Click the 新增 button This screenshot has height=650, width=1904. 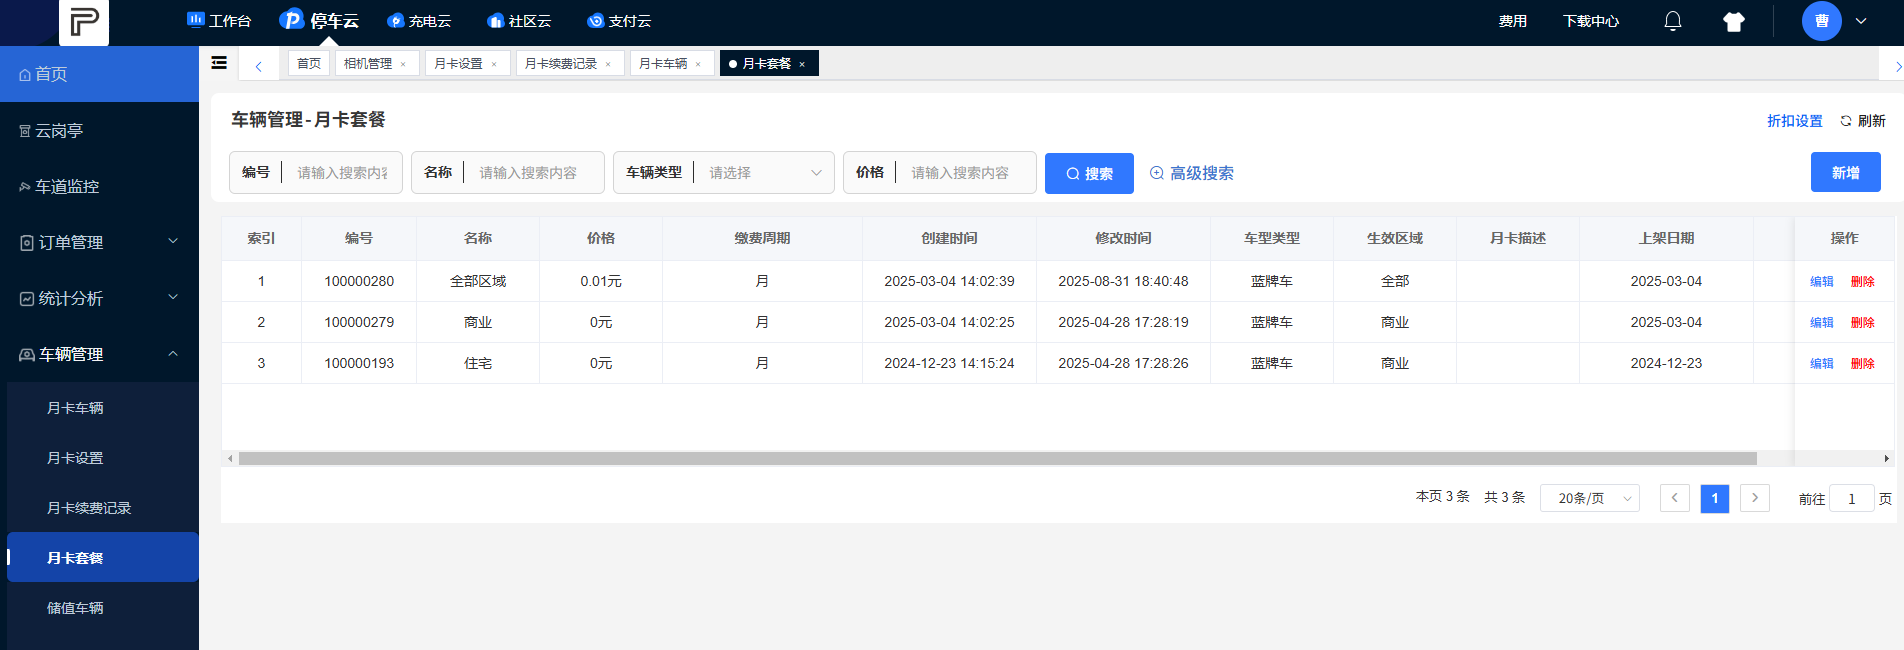[1845, 172]
